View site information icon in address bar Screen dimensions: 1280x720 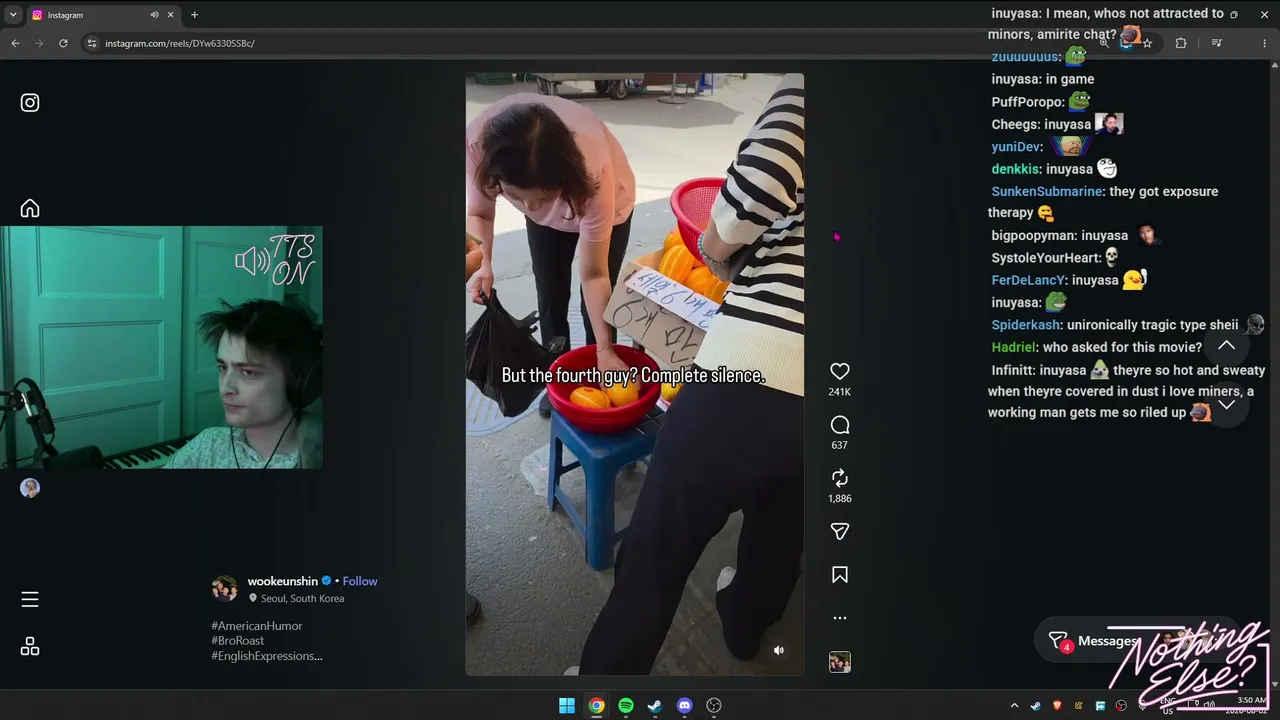coord(92,43)
